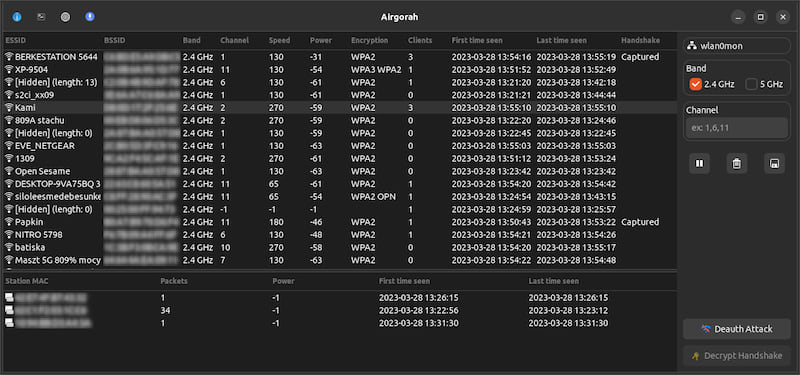Pause the network scan
800x375 pixels.
(x=699, y=164)
